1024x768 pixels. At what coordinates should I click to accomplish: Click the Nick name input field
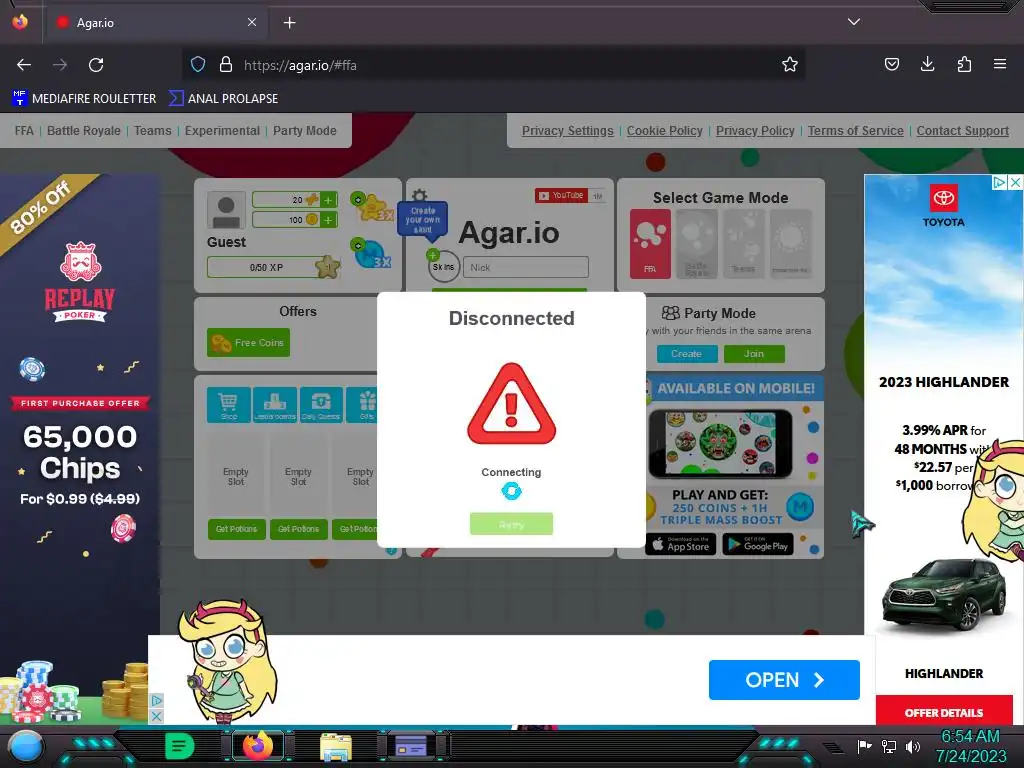coord(526,267)
